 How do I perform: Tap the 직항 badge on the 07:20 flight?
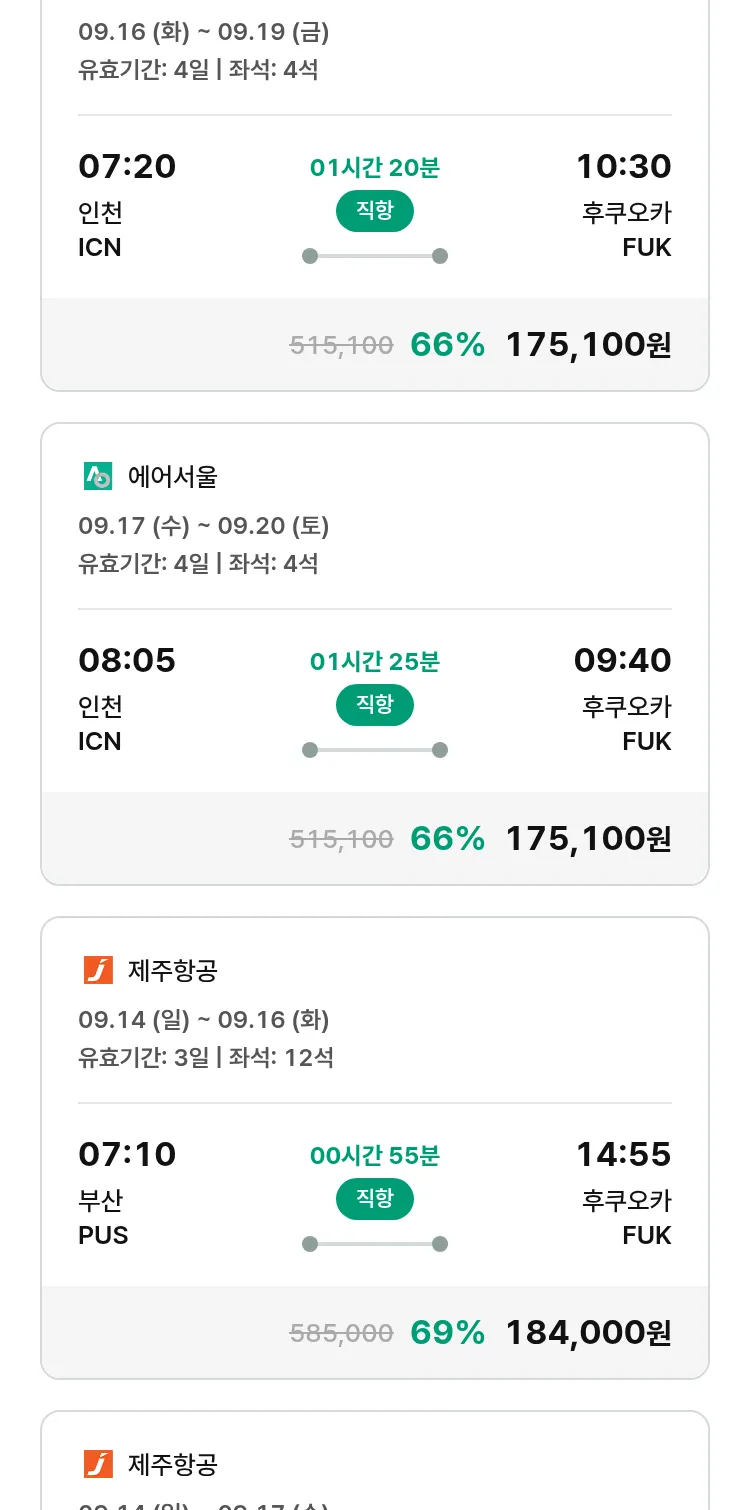coord(374,211)
